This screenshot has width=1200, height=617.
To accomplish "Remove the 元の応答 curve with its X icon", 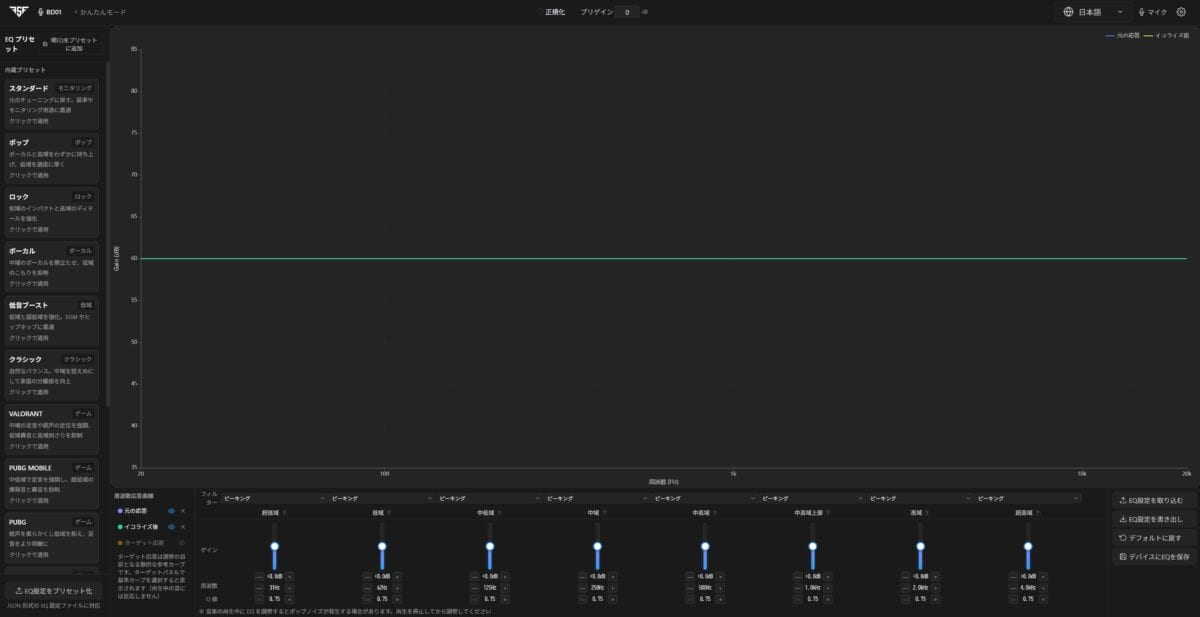I will click(x=183, y=511).
